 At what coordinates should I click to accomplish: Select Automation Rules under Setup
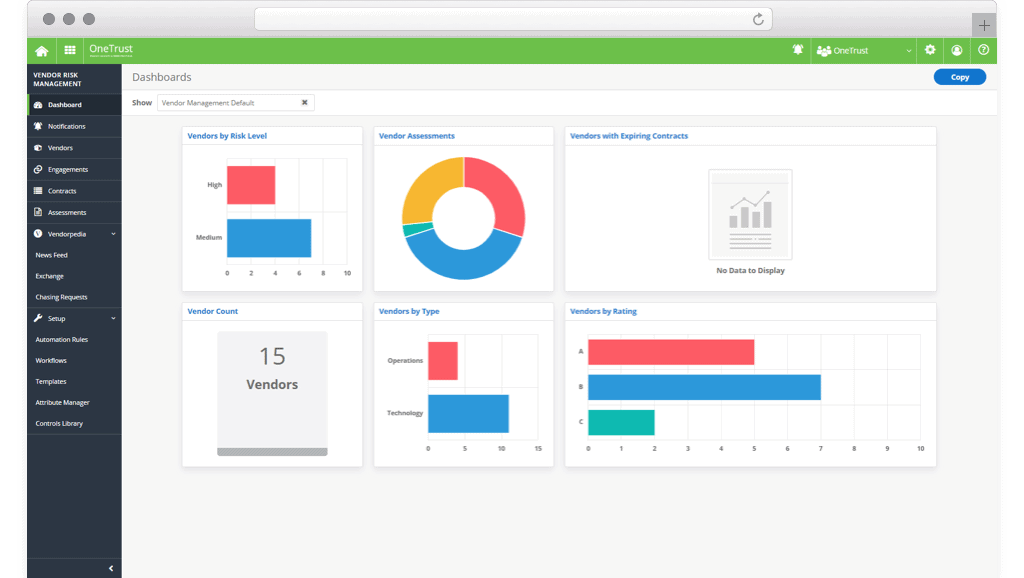(62, 340)
